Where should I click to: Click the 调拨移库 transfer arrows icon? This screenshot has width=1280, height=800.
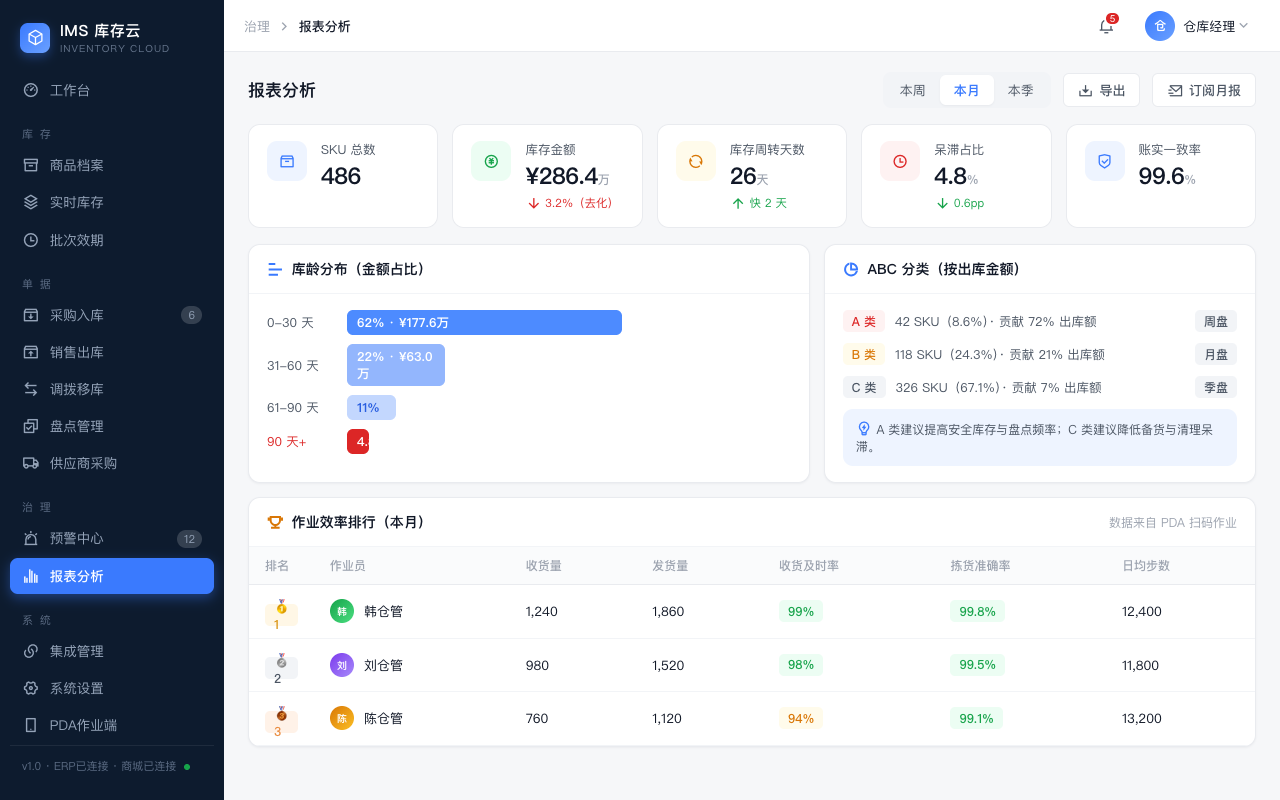(x=31, y=389)
